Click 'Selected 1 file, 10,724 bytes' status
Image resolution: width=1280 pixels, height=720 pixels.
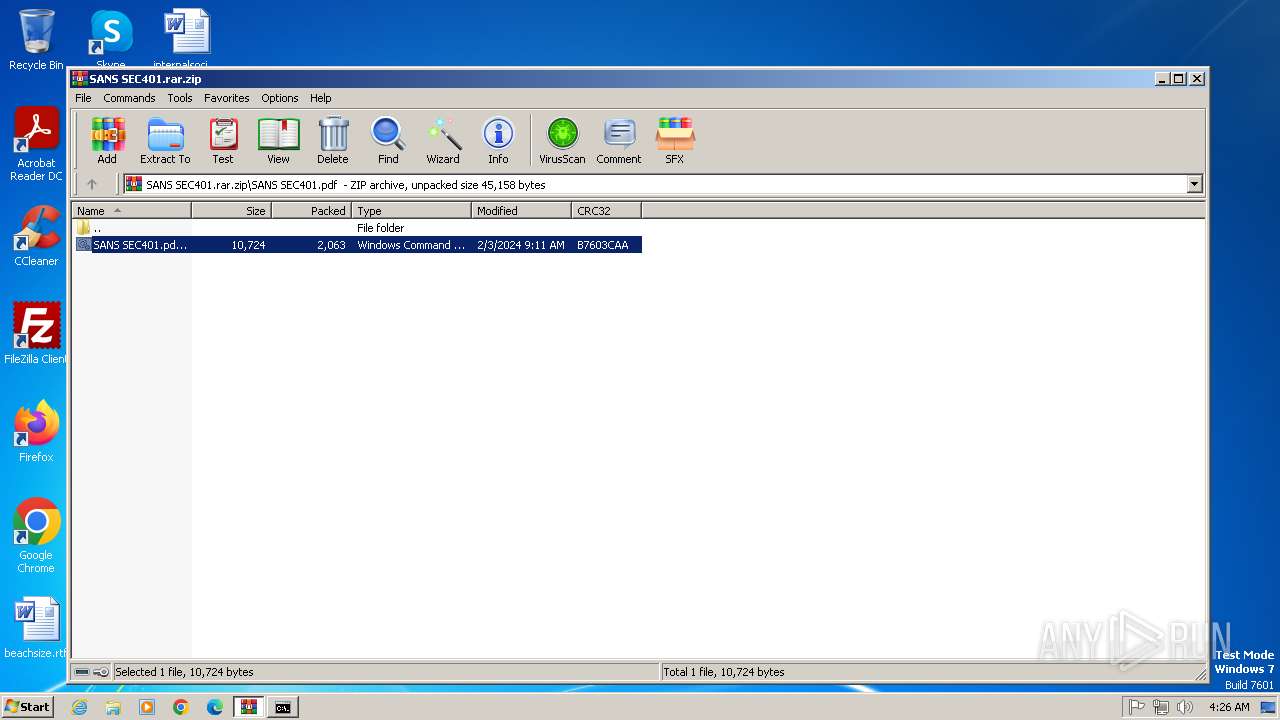pyautogui.click(x=184, y=672)
